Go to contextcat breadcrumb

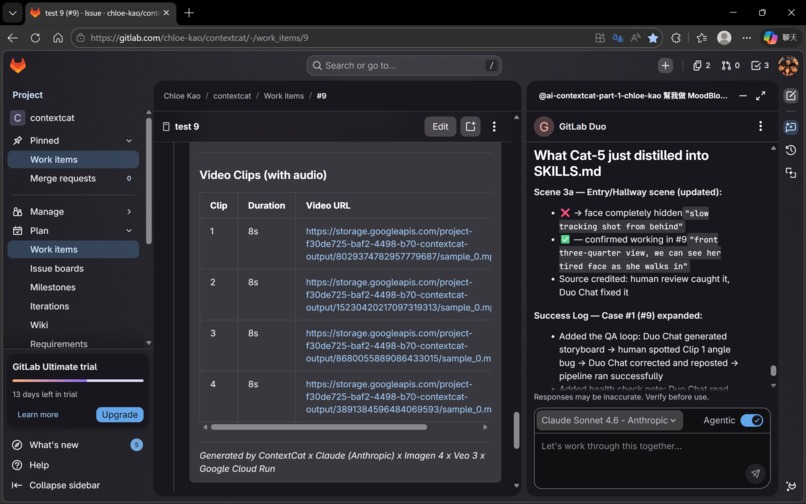point(232,96)
